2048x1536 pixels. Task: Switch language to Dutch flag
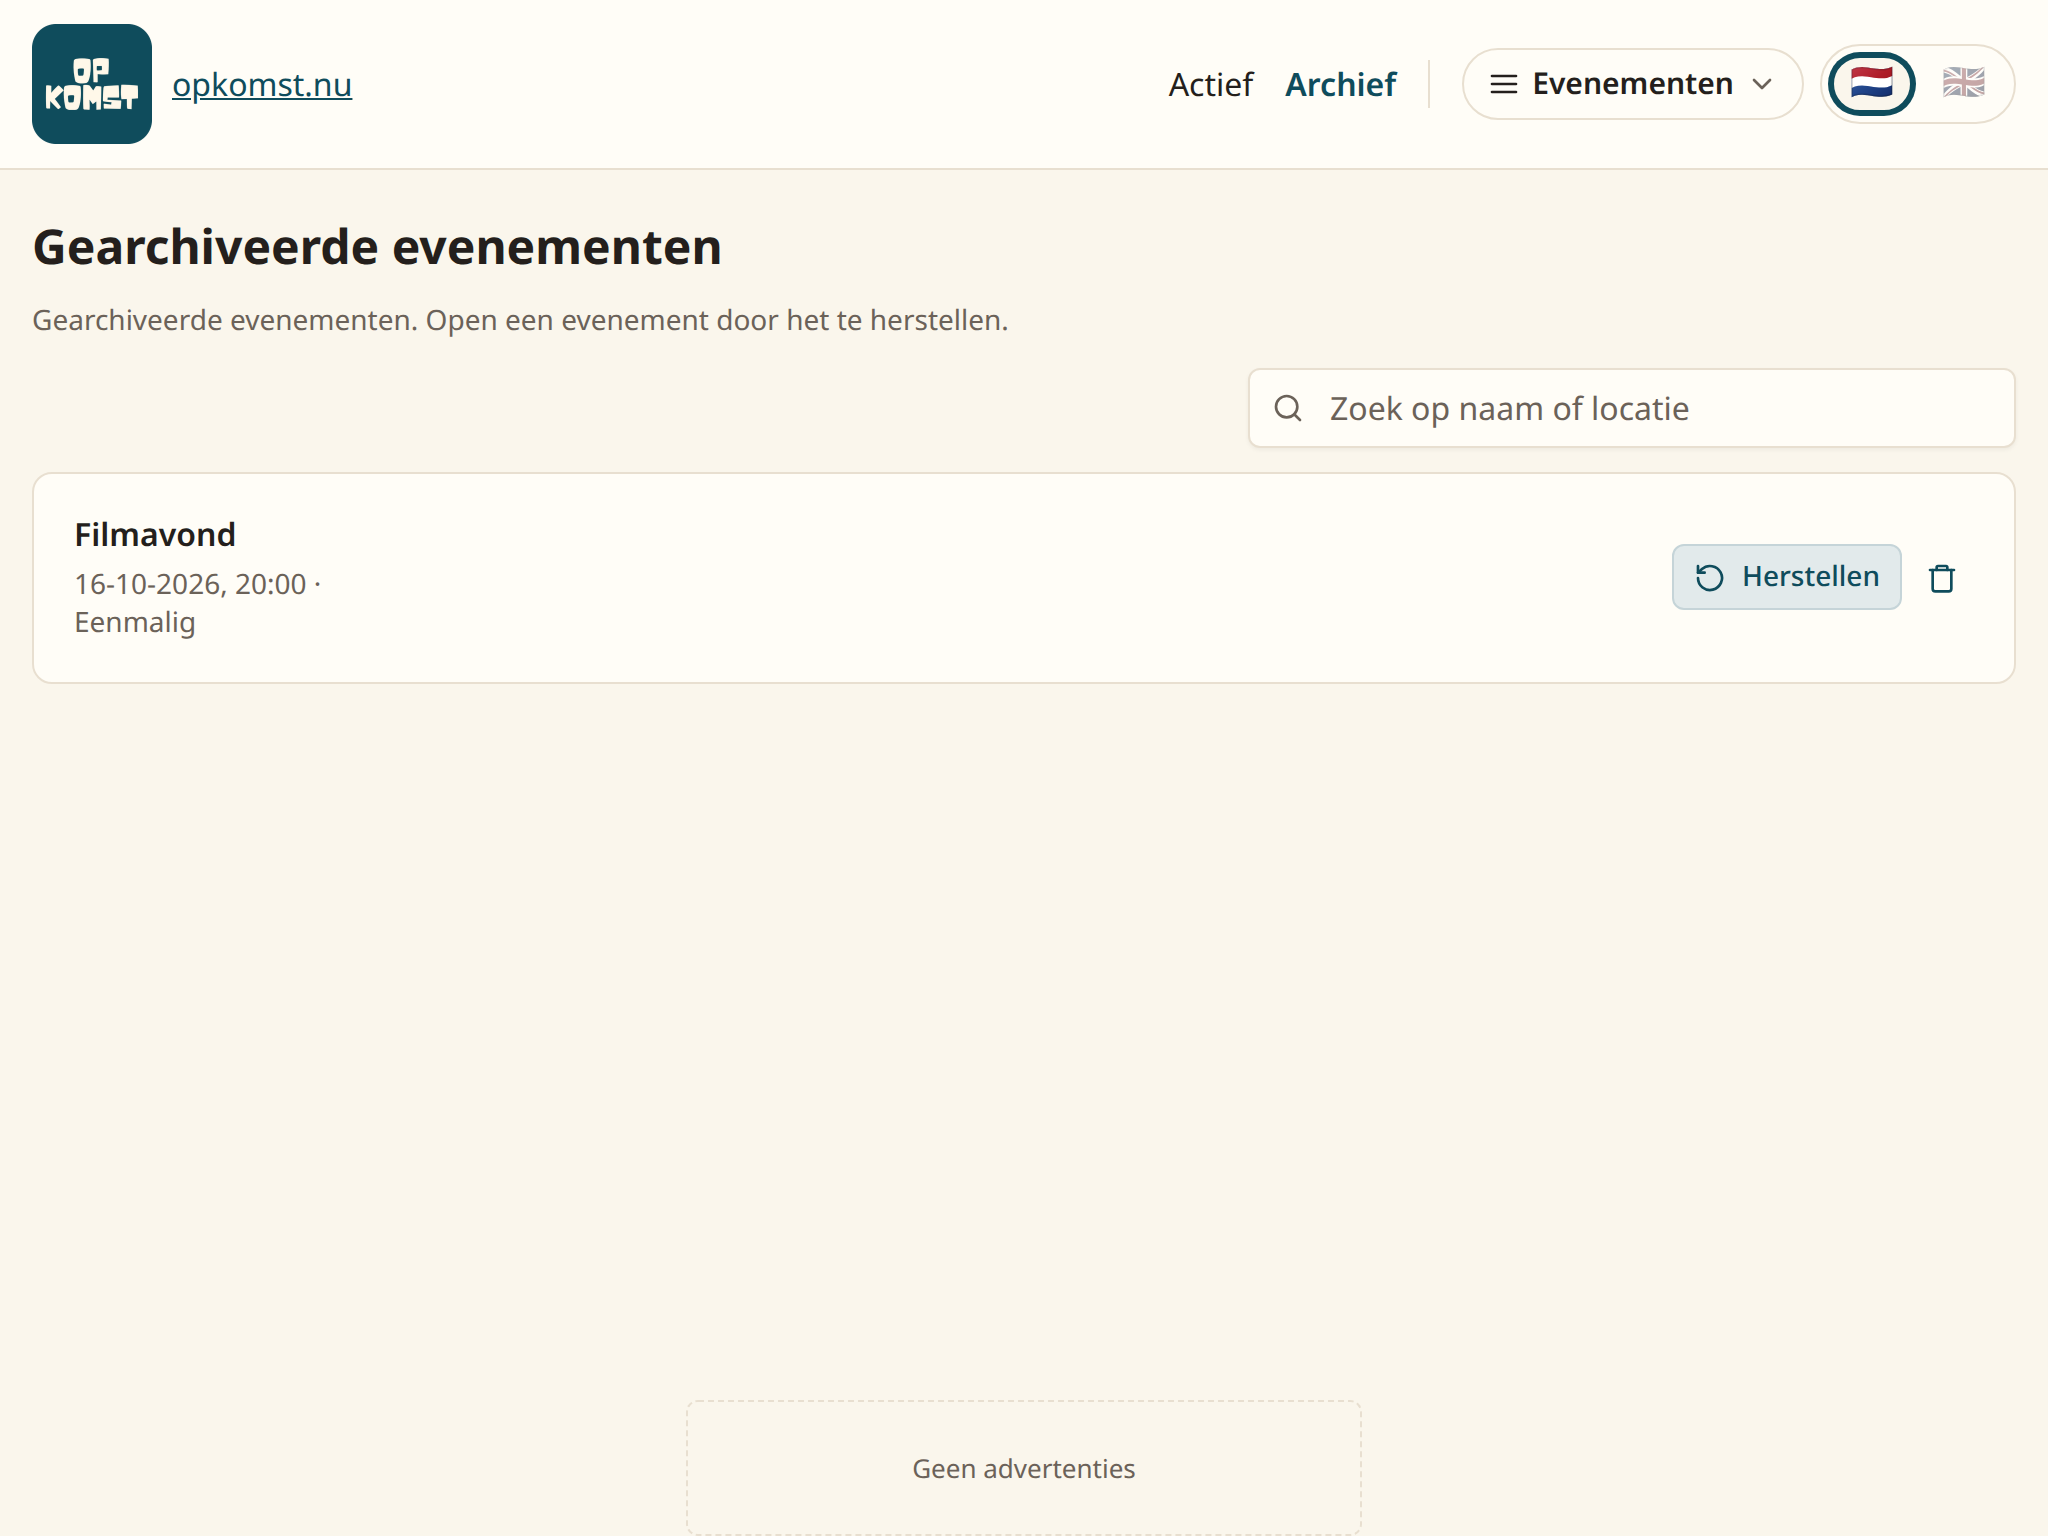tap(1871, 84)
